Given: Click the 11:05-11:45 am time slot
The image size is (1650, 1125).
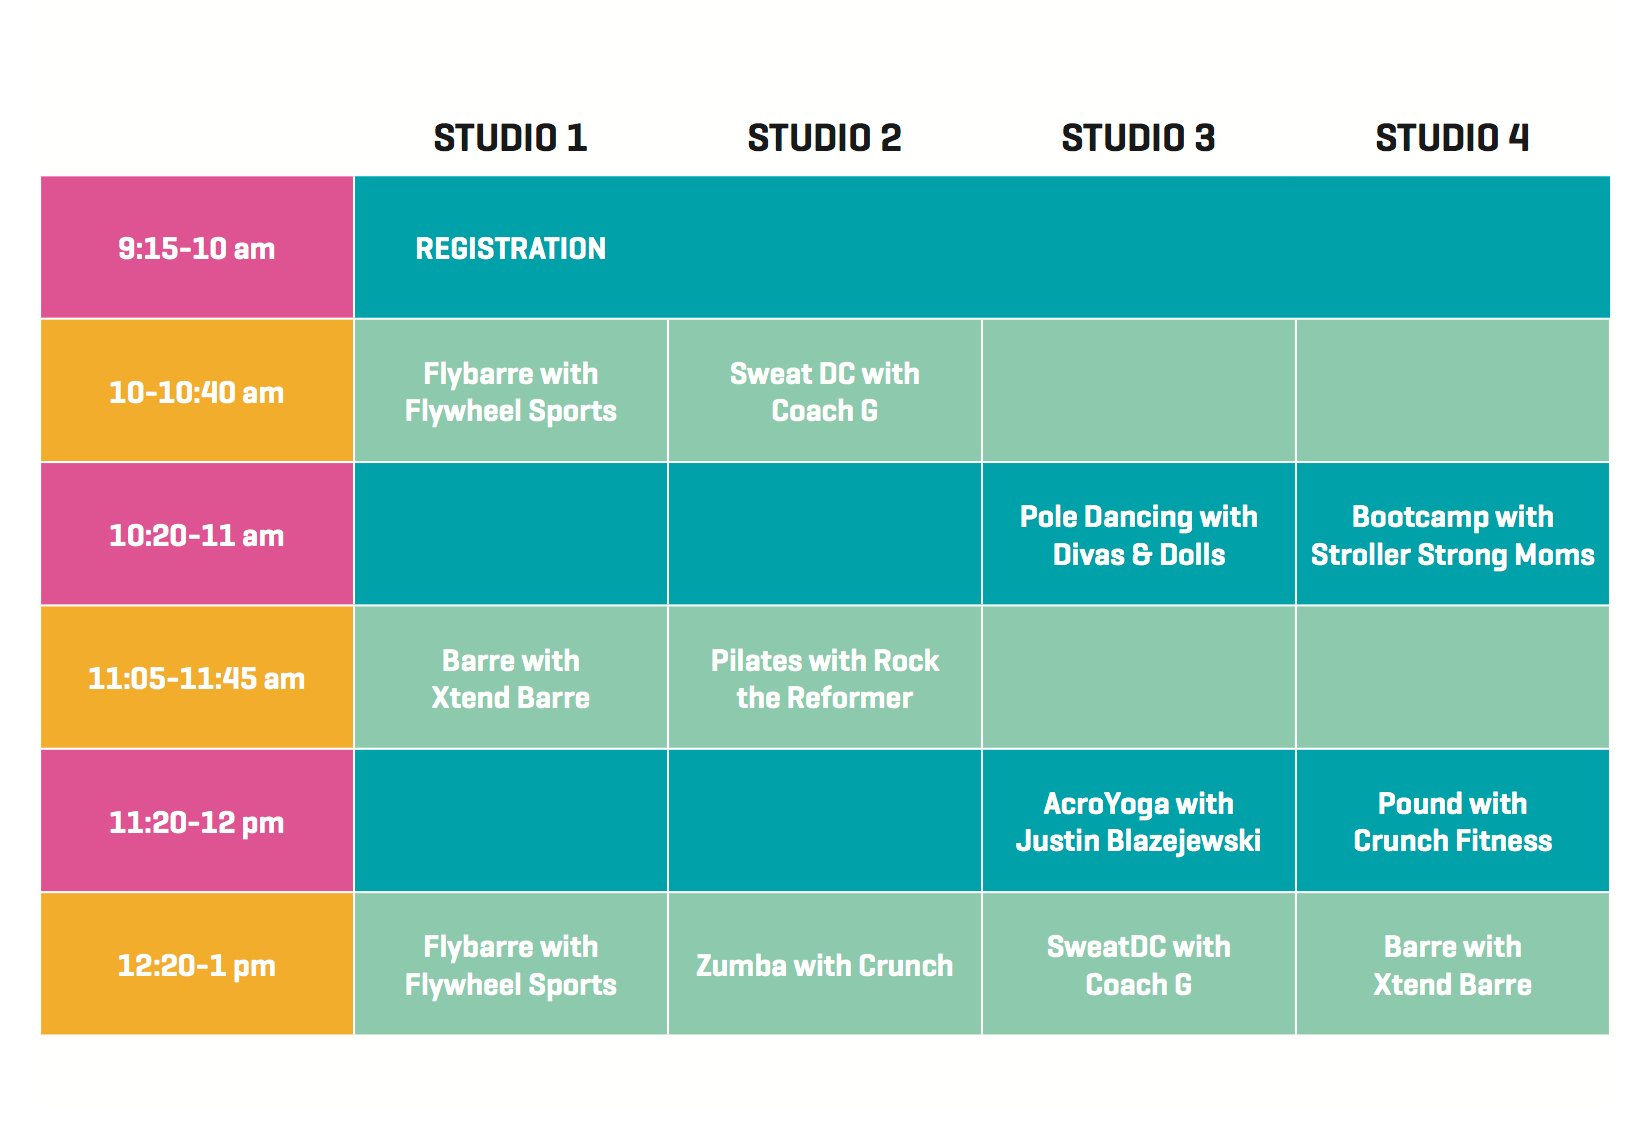Looking at the screenshot, I should 197,678.
